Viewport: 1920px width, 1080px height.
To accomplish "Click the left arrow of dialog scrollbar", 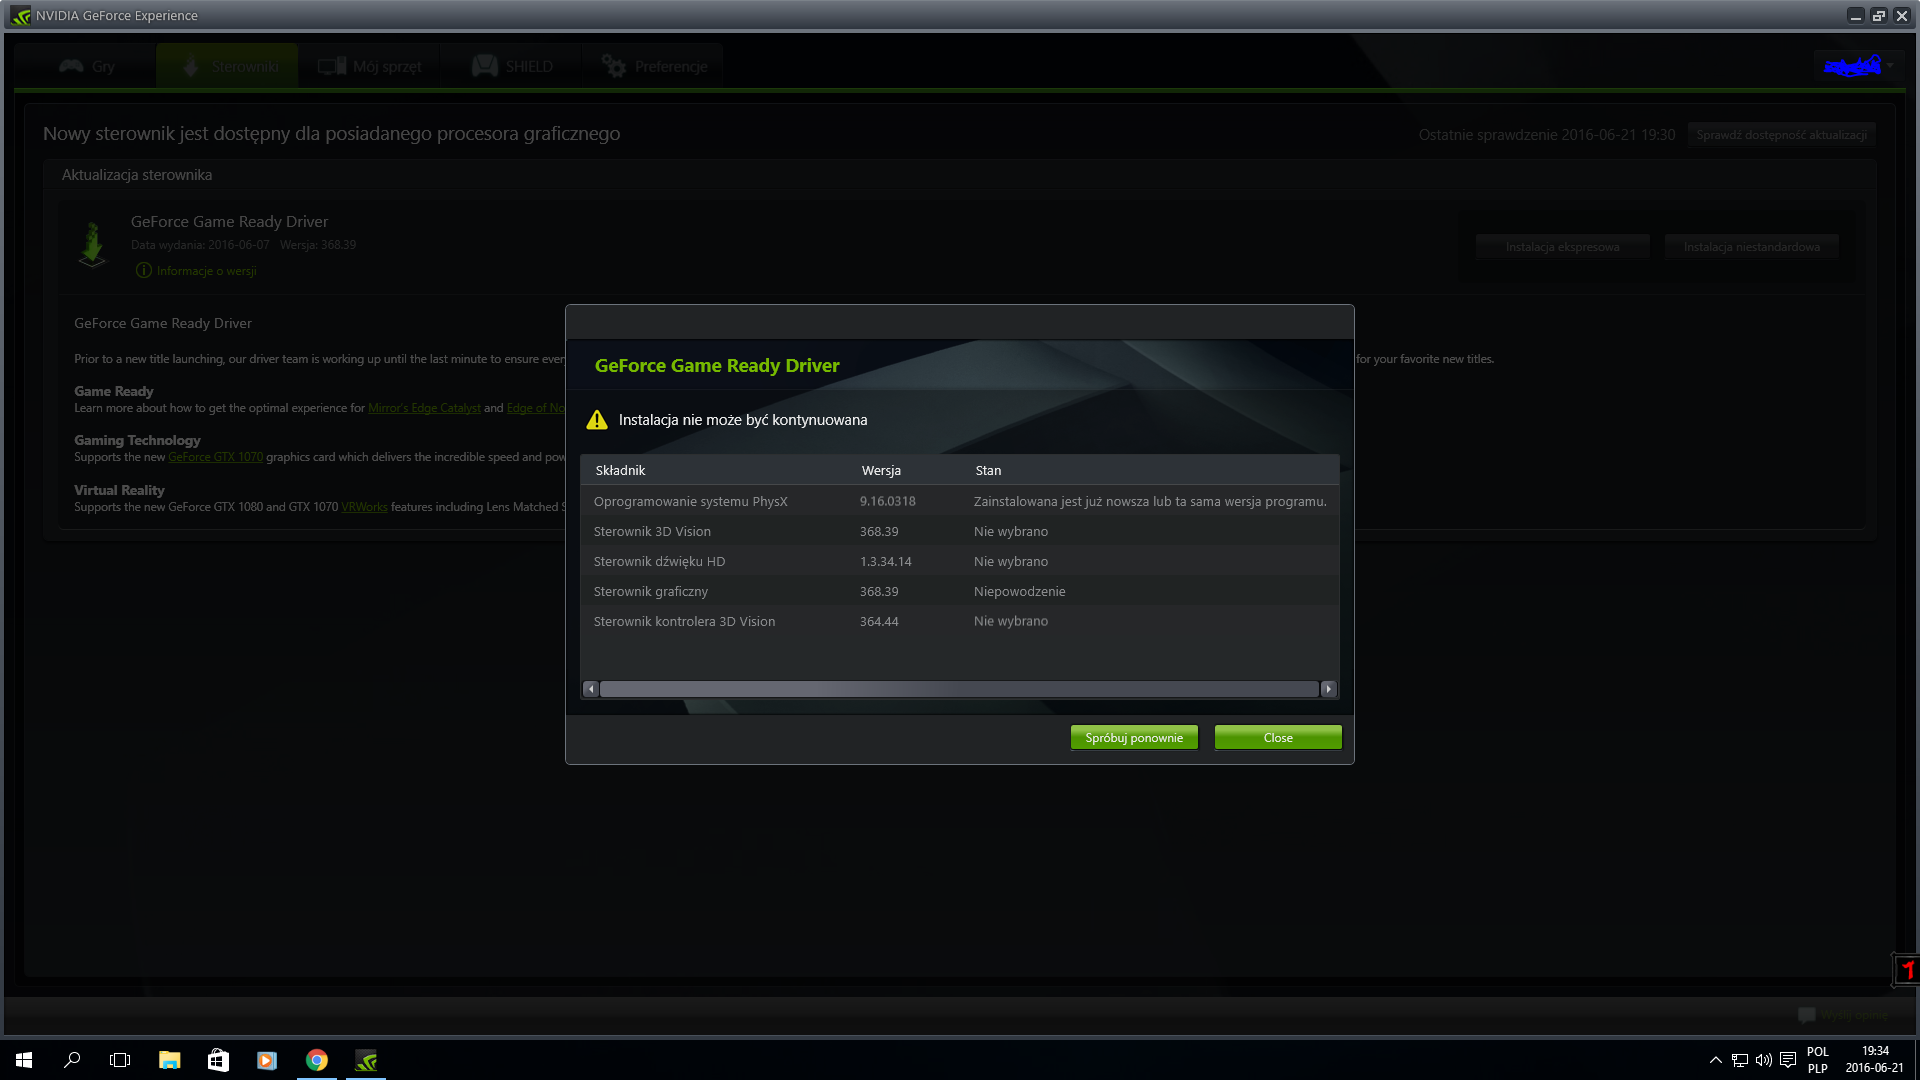I will (591, 689).
